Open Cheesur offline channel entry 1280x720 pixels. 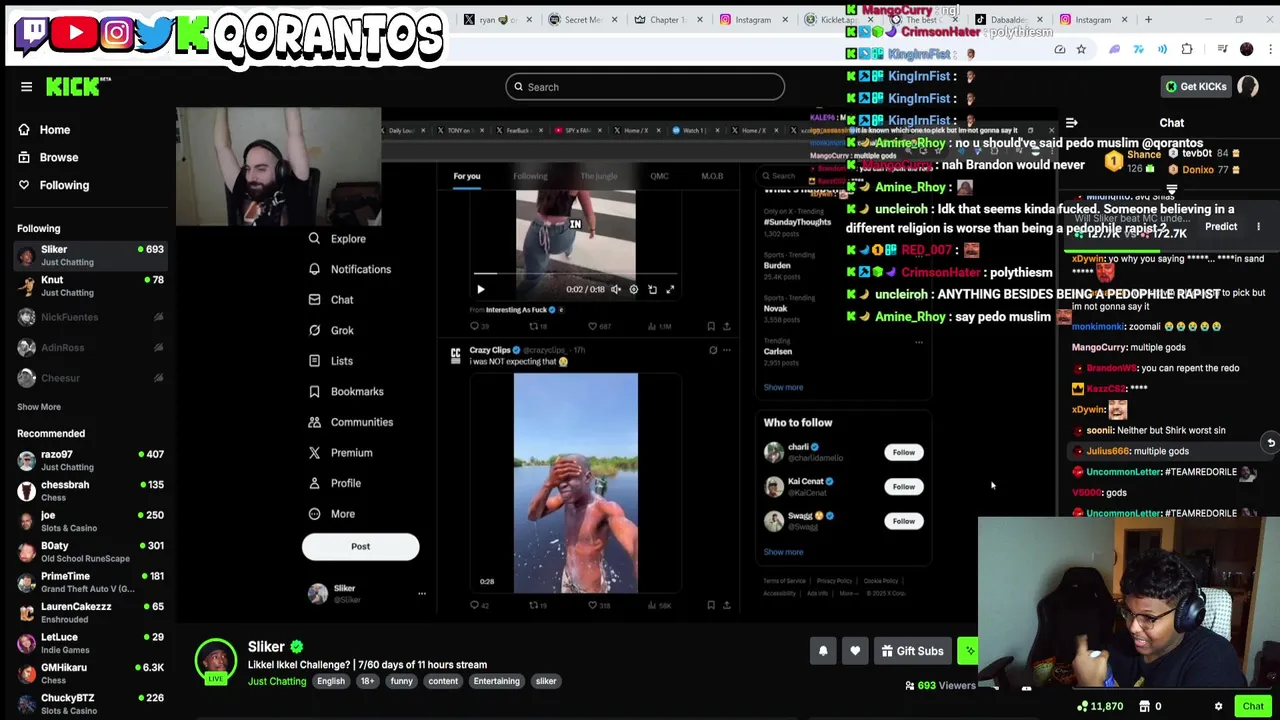click(90, 378)
